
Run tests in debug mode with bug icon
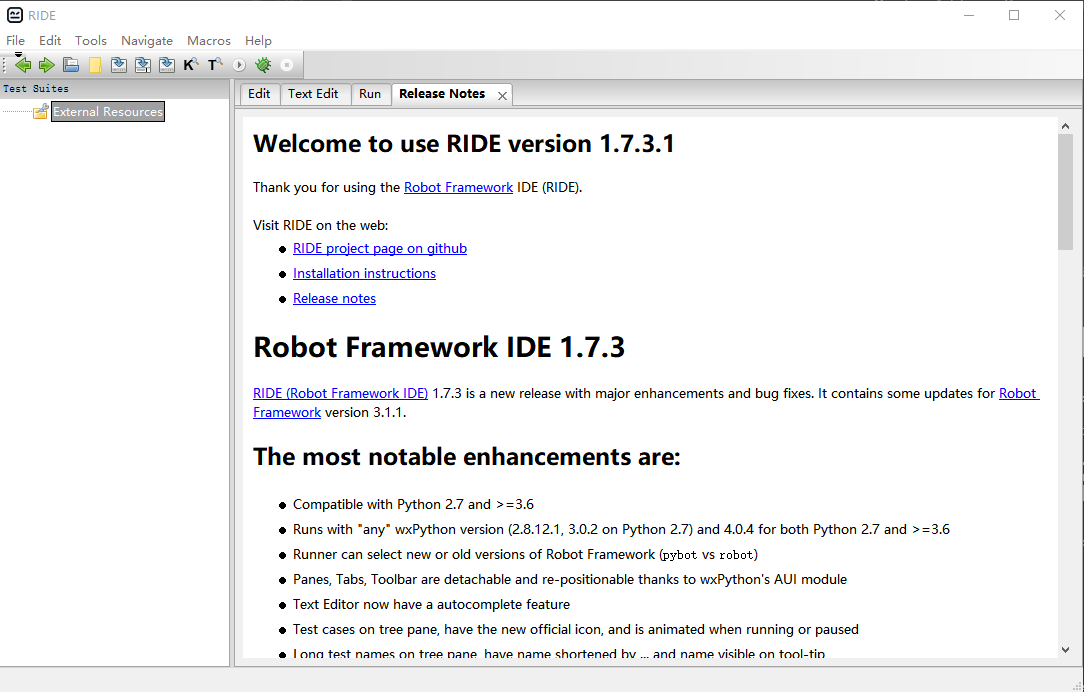tap(262, 64)
